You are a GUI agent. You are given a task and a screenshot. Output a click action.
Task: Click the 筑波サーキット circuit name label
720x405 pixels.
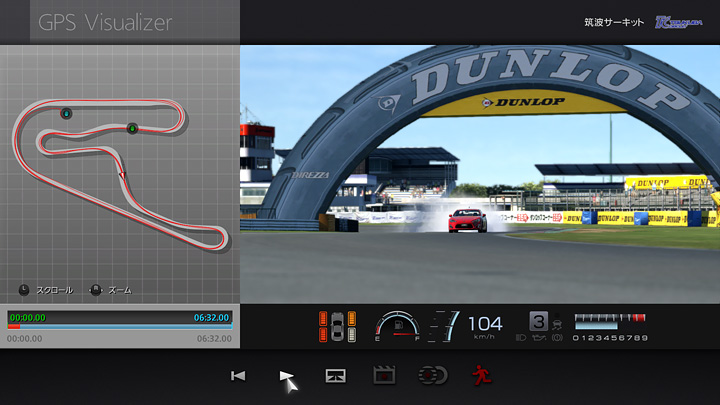(x=614, y=22)
